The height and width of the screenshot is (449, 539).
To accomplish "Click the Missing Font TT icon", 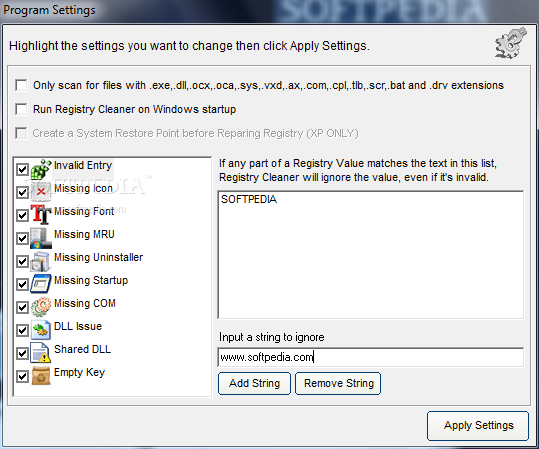I will click(x=41, y=215).
